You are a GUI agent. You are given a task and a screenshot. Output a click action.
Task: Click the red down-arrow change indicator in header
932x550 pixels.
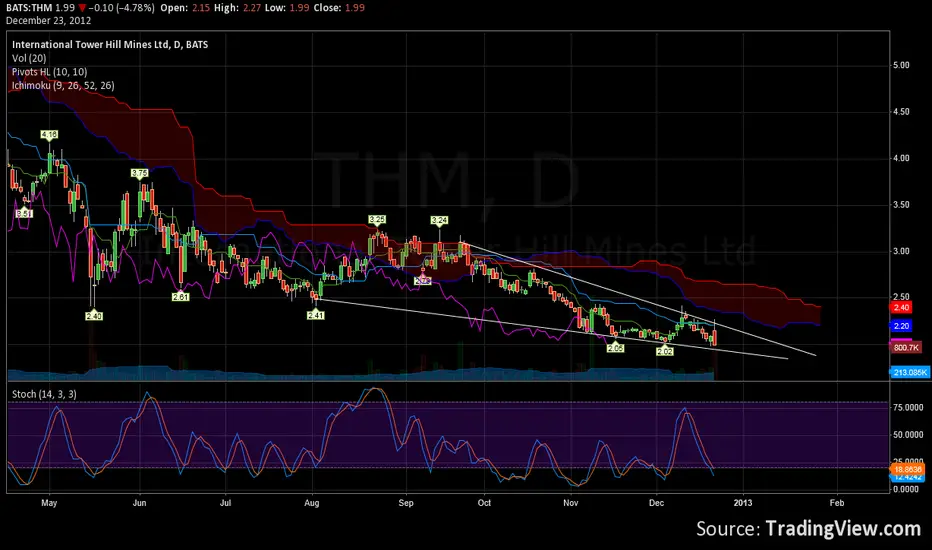(82, 8)
